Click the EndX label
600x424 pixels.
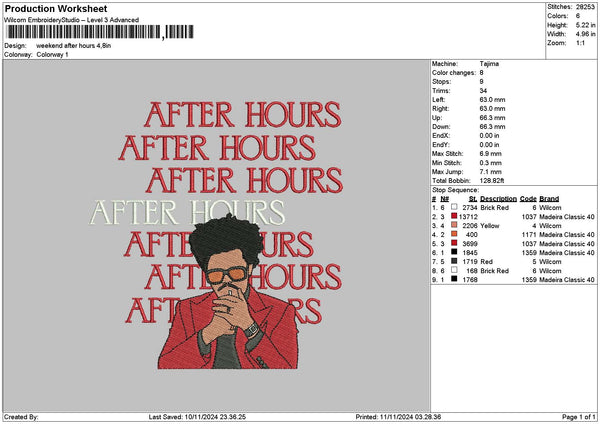pos(441,136)
